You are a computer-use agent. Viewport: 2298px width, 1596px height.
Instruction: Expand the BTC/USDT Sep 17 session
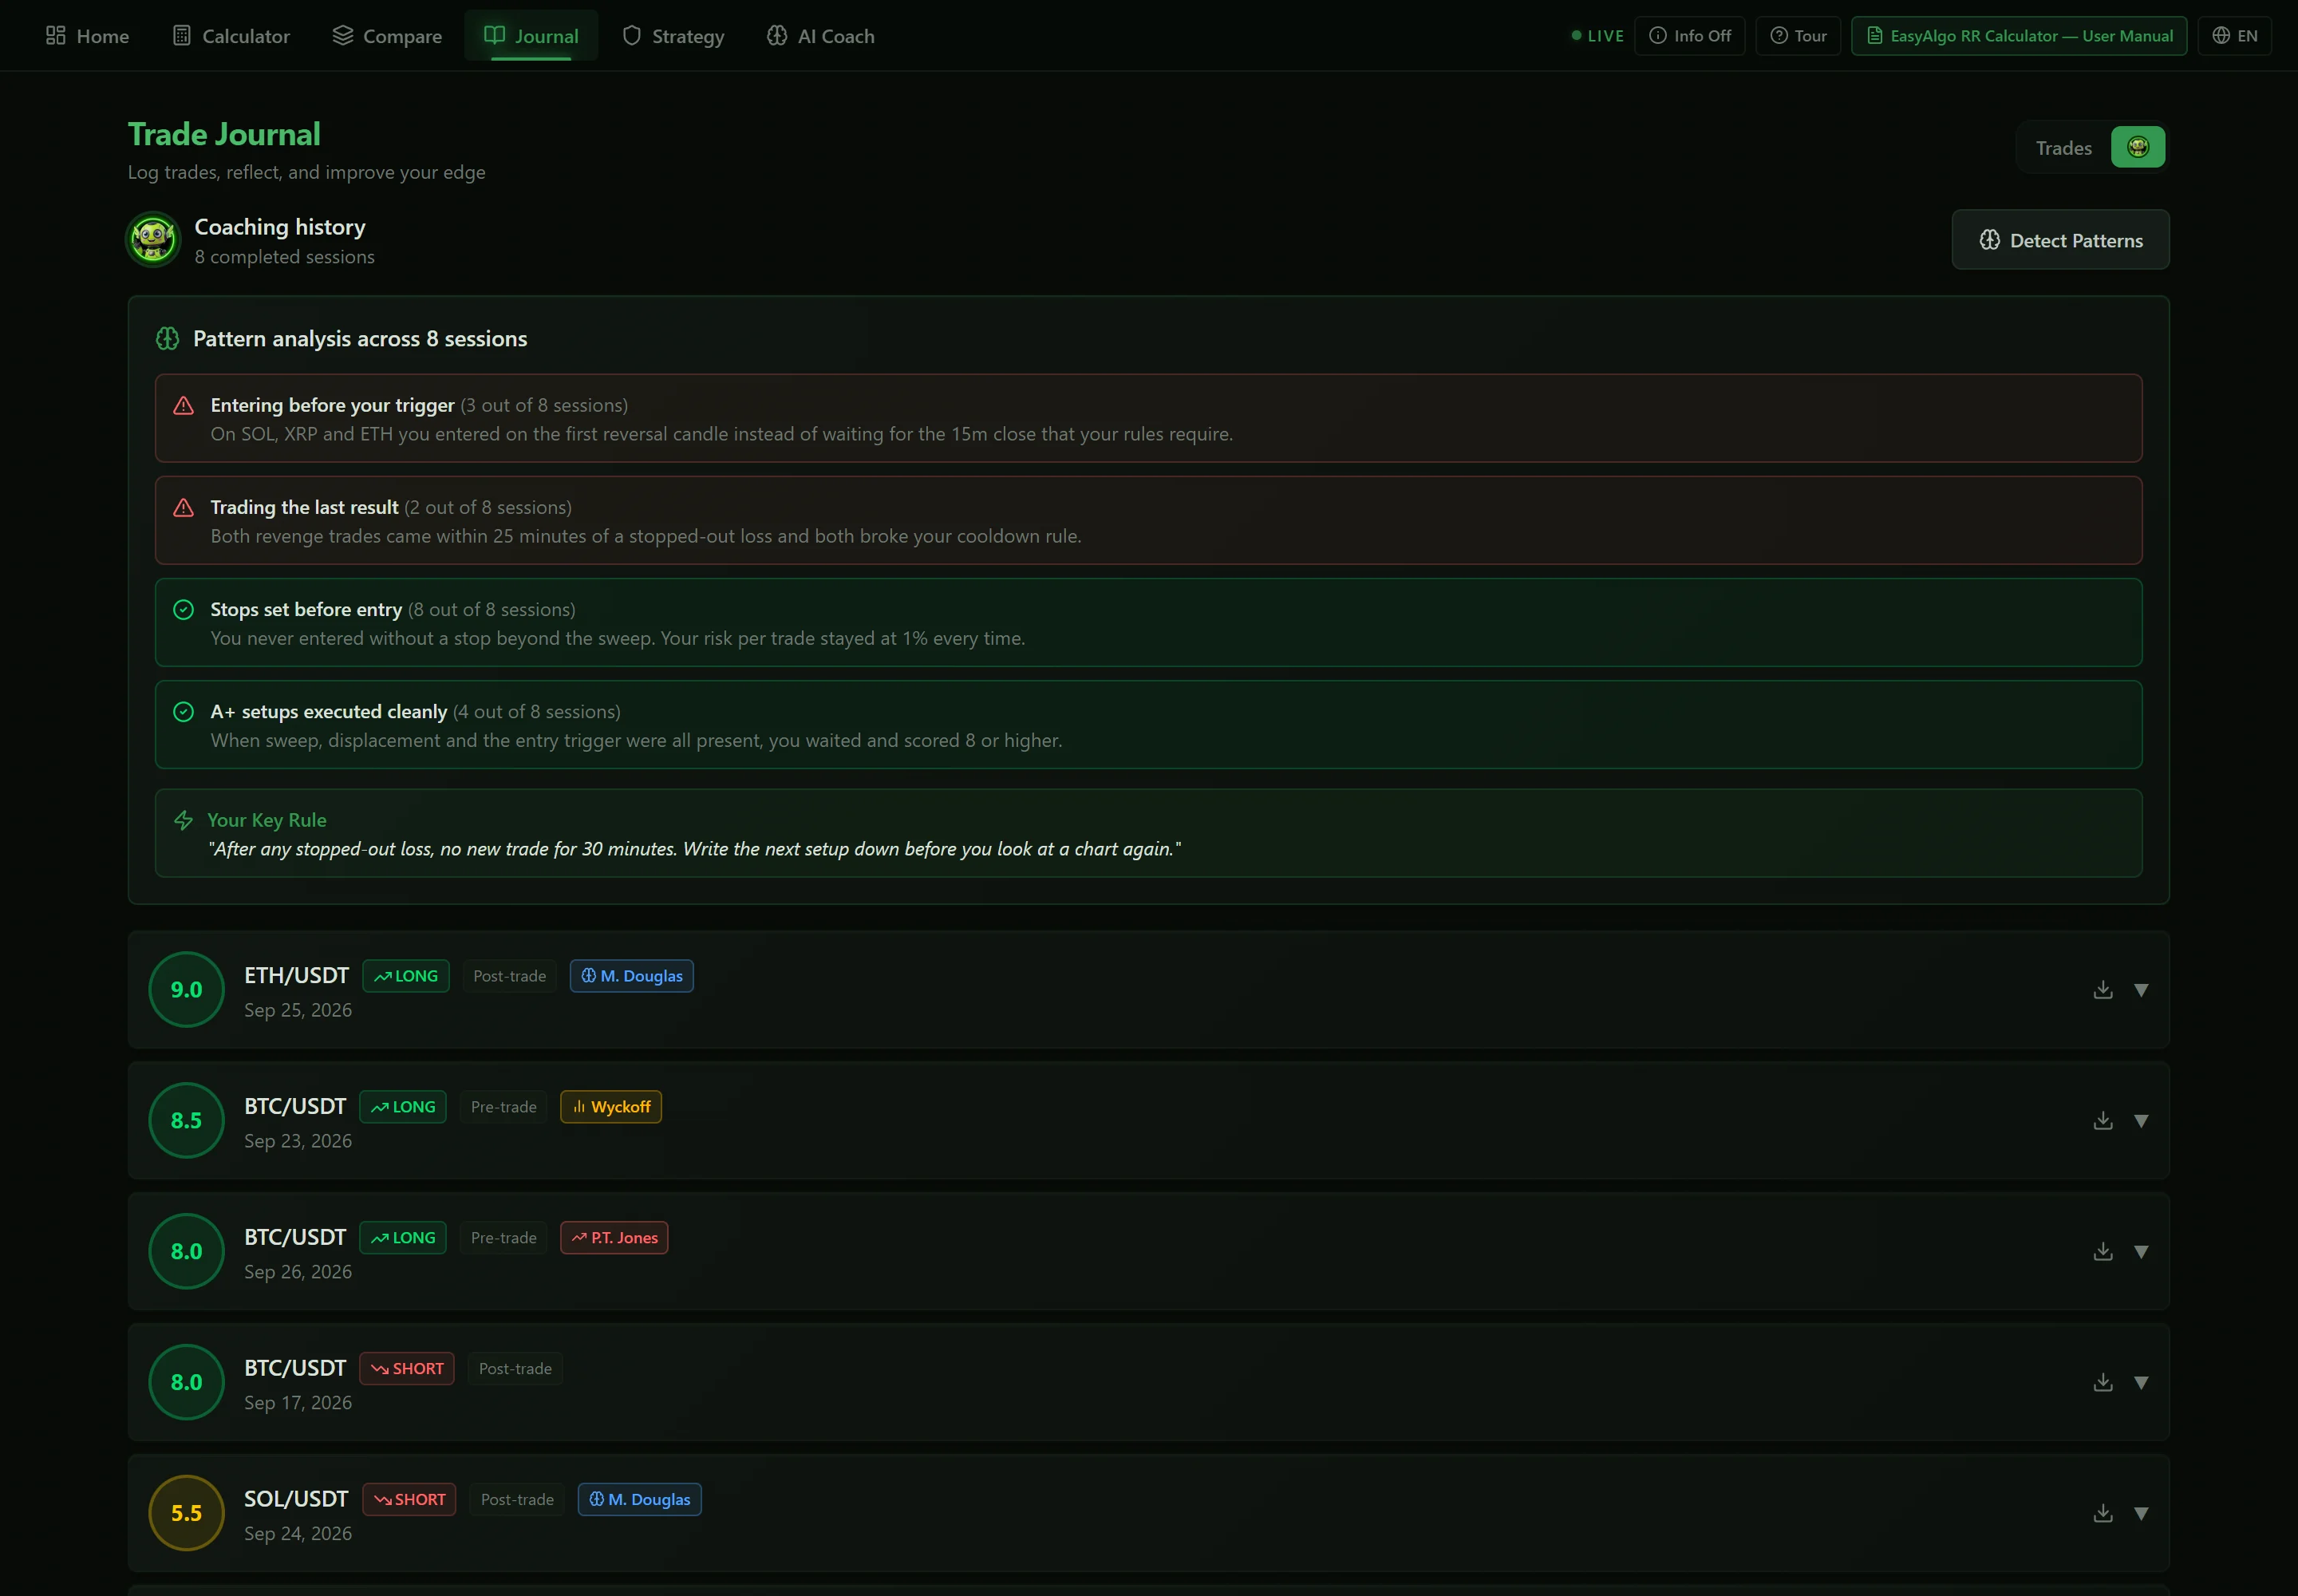(2141, 1382)
